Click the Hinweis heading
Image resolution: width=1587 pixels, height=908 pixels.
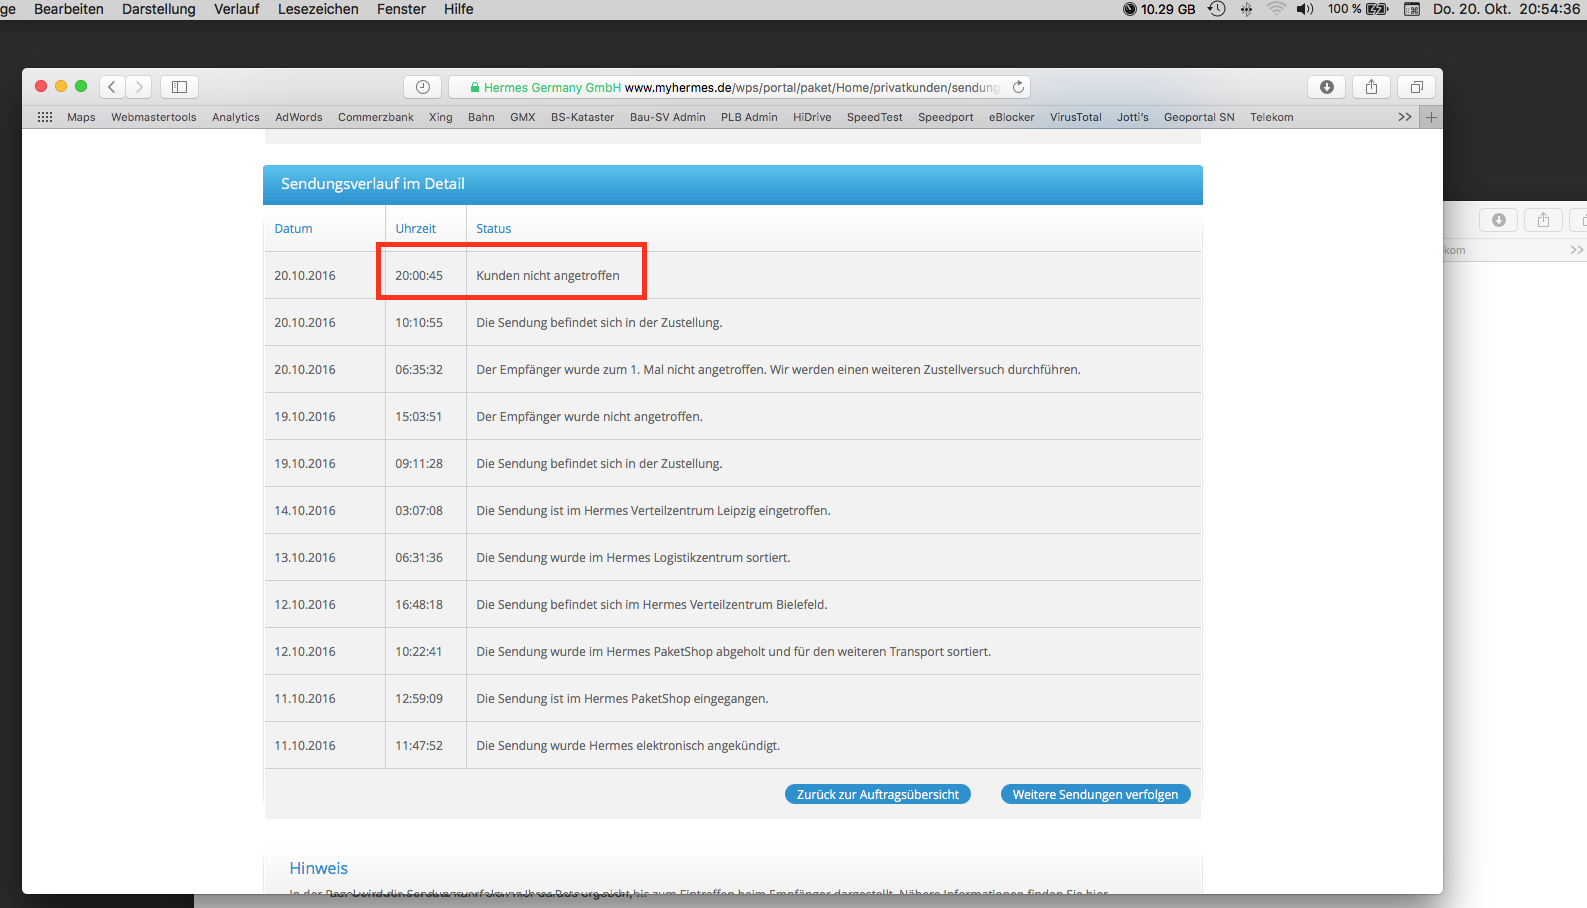point(319,868)
